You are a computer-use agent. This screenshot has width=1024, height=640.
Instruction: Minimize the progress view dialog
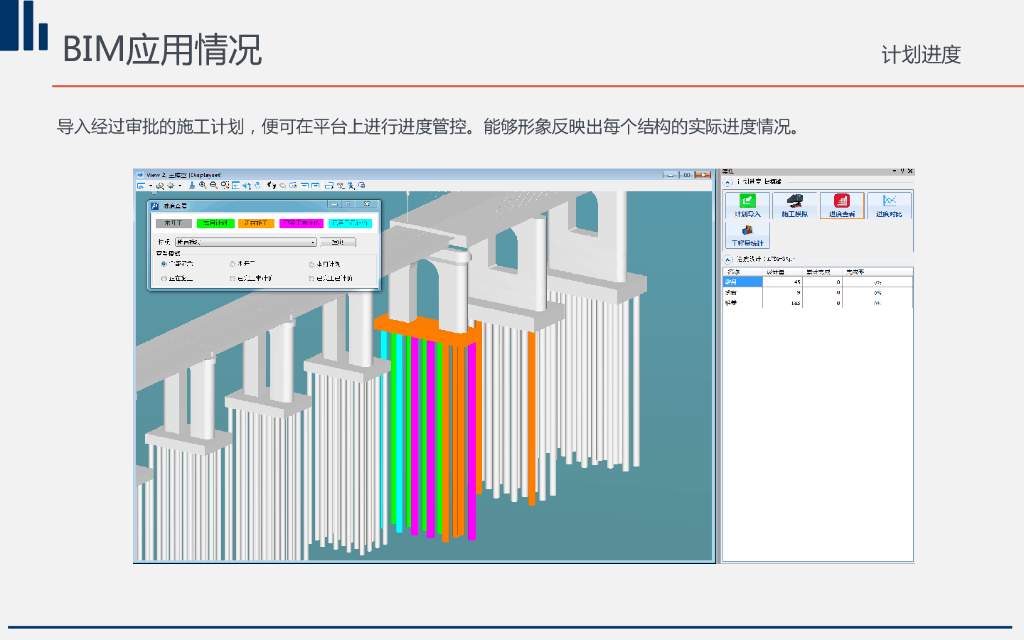[334, 204]
